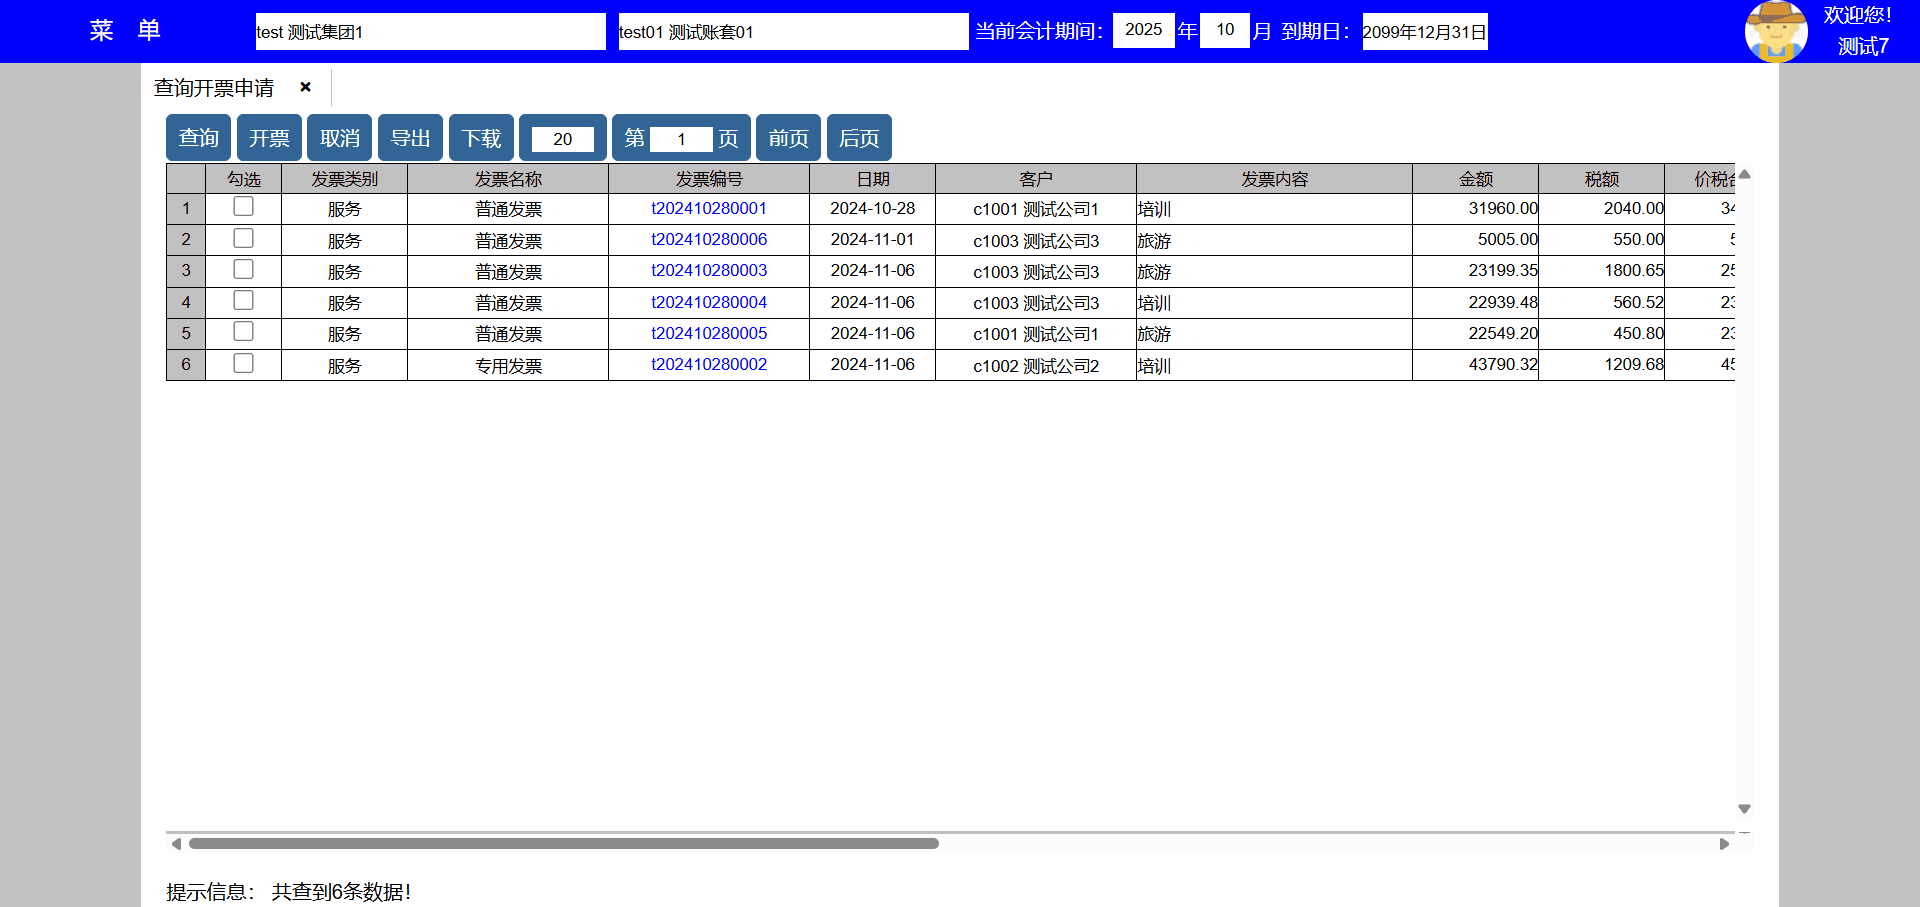Screen dimensions: 1920x907
Task: Open the 菜单 main menu
Action: point(125,31)
